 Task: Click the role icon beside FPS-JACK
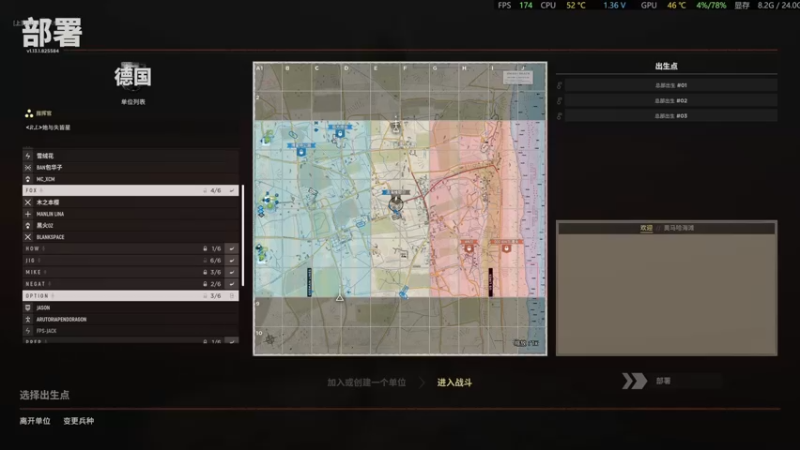tap(28, 331)
